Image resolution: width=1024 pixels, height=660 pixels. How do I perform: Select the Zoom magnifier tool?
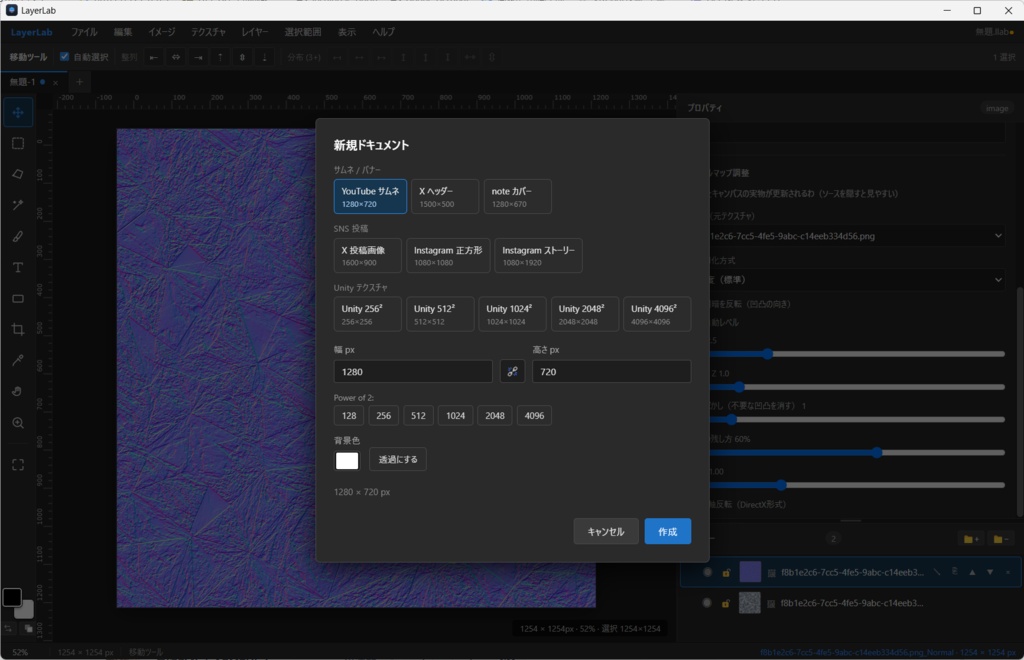pos(18,423)
